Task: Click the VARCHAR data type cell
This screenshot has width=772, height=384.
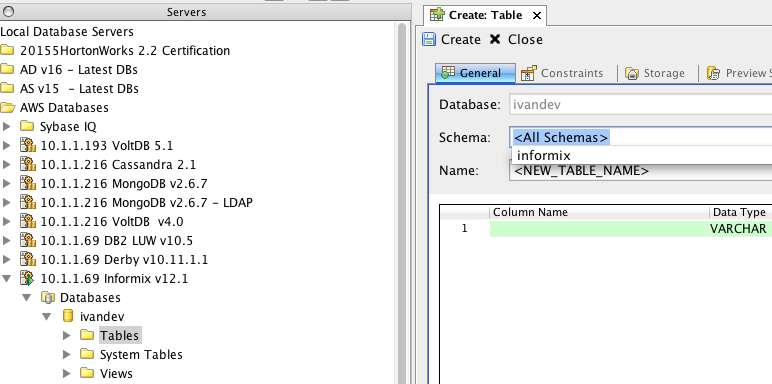Action: (740, 228)
